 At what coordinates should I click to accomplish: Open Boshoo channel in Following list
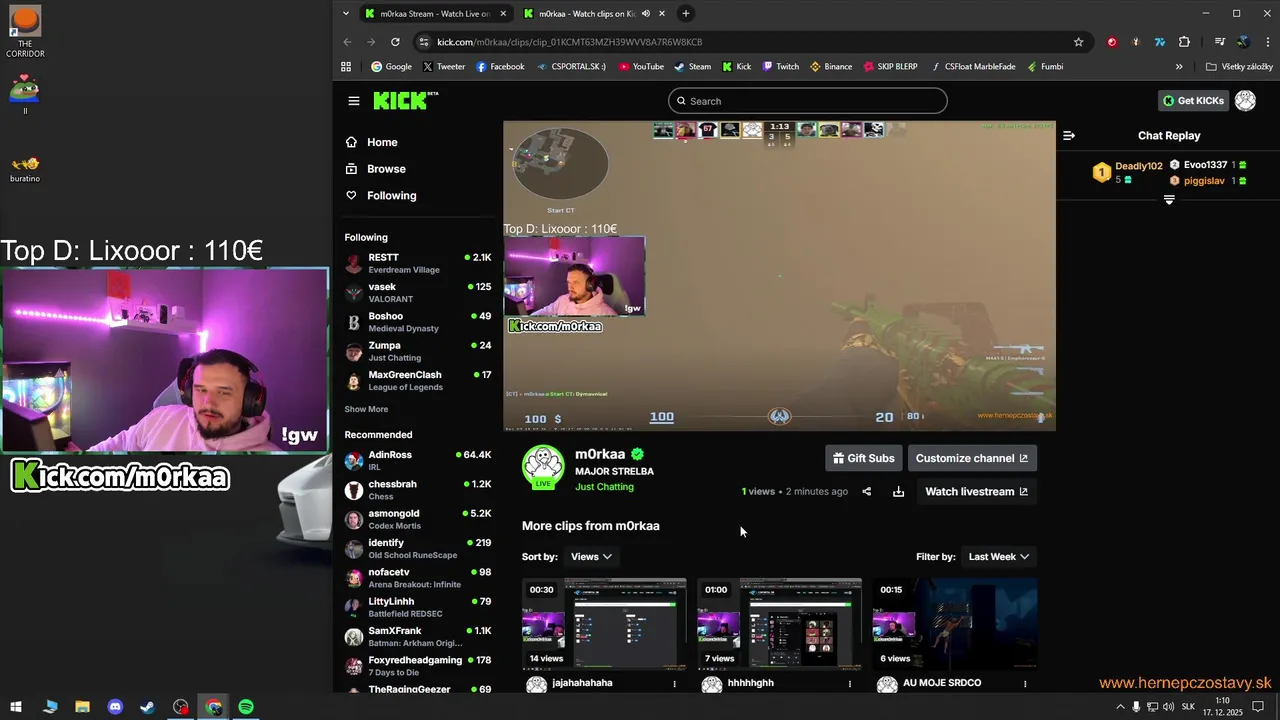[418, 322]
